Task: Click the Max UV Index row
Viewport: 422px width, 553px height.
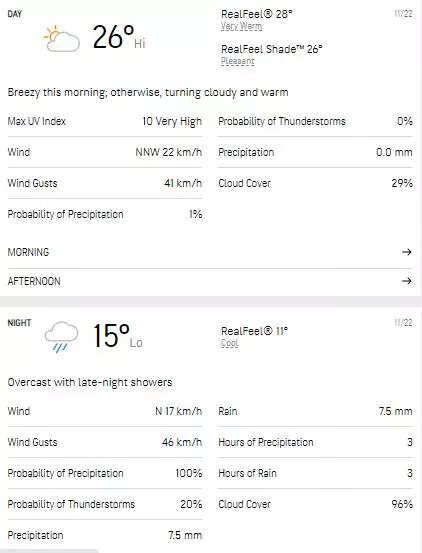Action: pos(105,121)
